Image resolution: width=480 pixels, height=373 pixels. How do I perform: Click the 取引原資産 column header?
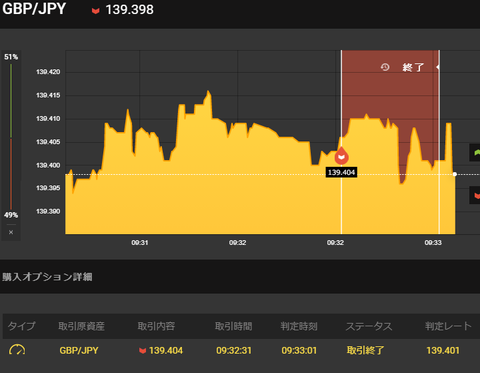tap(81, 326)
